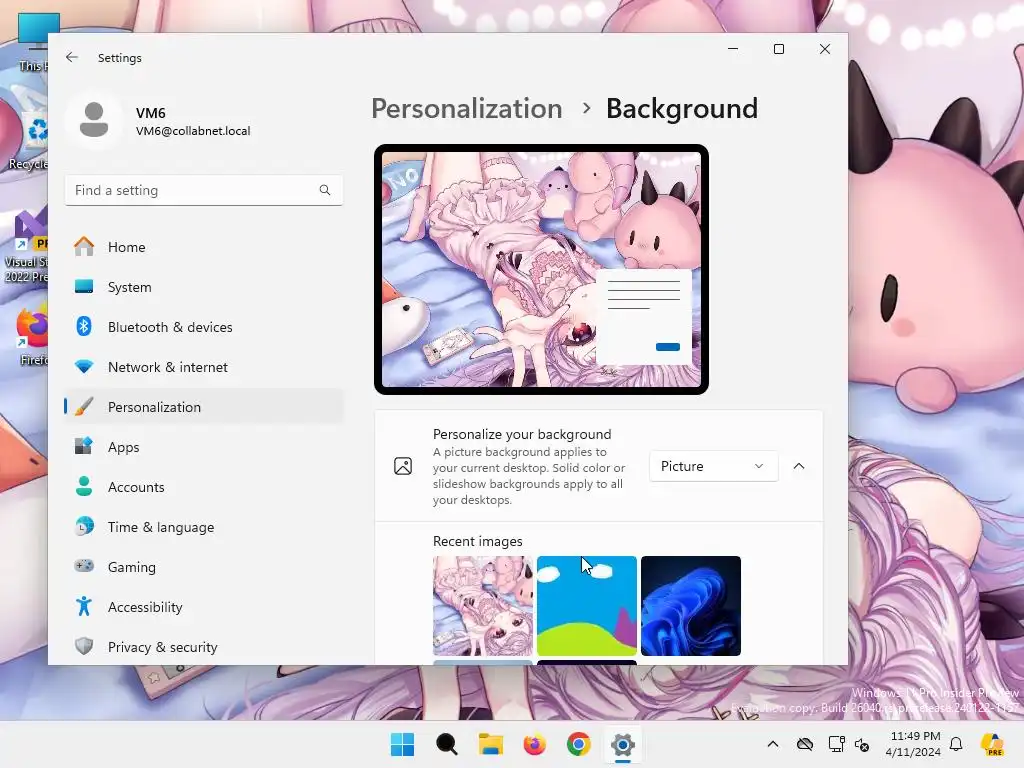Click the Gaming controller icon
The width and height of the screenshot is (1024, 768).
[x=84, y=566]
